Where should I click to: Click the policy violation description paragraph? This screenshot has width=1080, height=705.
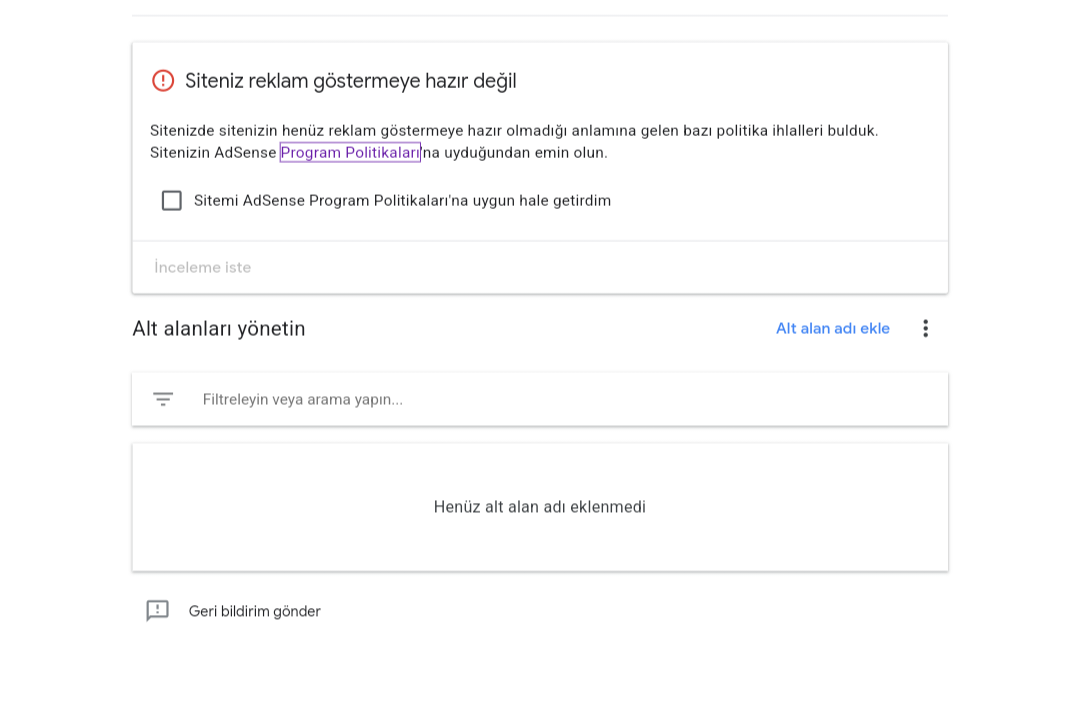(x=514, y=141)
